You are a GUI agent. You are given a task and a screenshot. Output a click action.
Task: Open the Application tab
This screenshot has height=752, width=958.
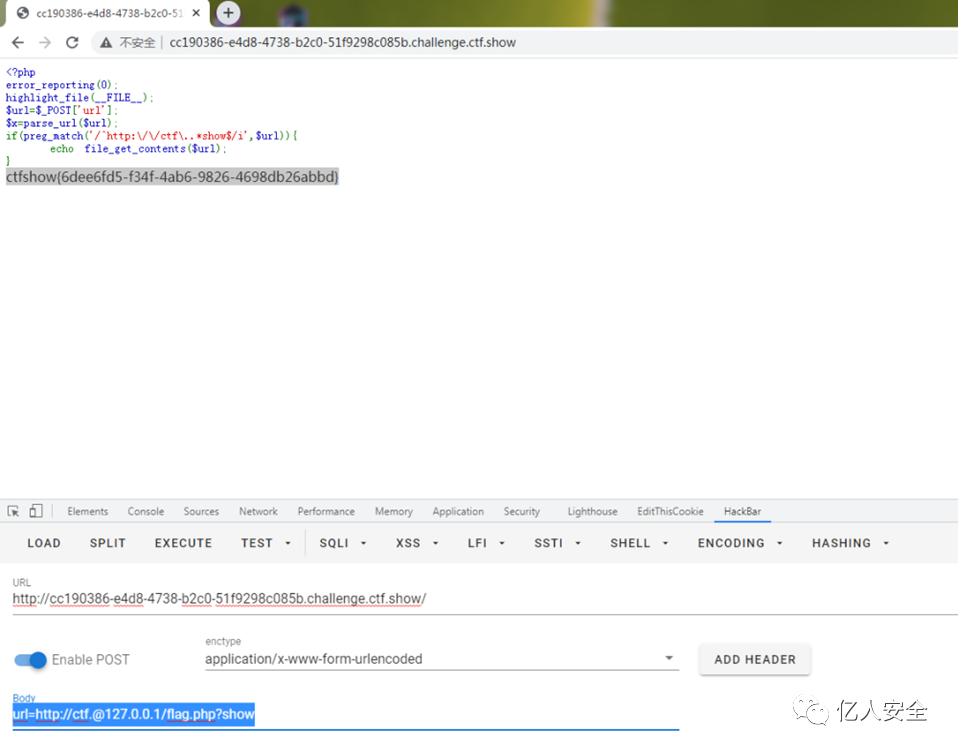(458, 511)
